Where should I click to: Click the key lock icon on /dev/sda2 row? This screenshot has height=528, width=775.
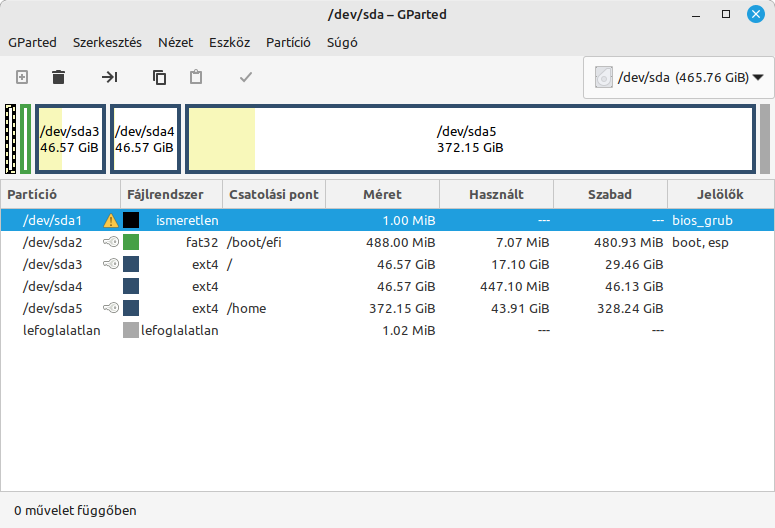pos(111,242)
